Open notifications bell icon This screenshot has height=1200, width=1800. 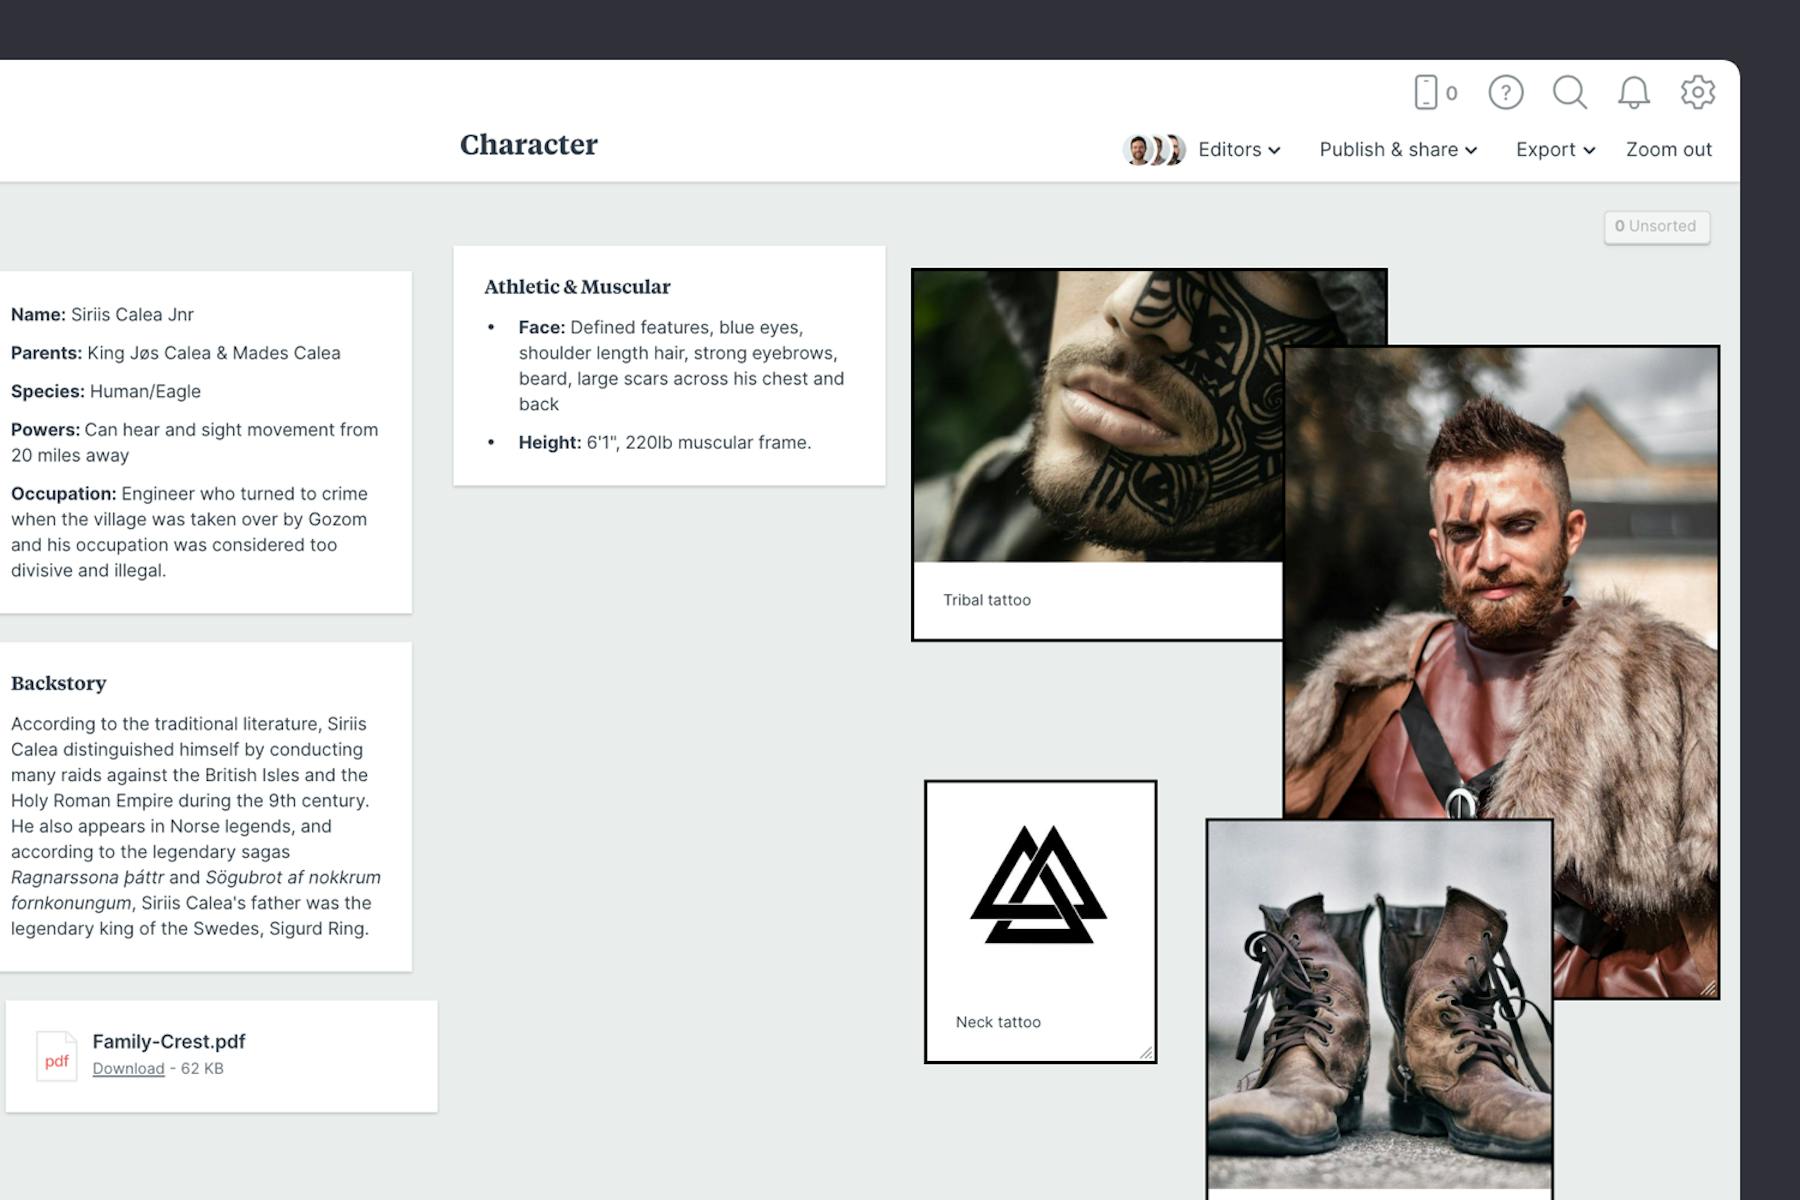[1633, 92]
